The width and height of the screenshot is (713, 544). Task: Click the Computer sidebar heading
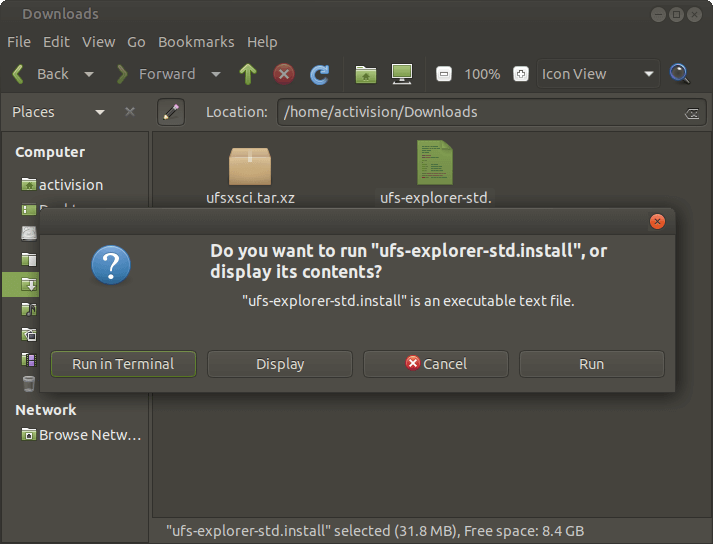click(50, 152)
